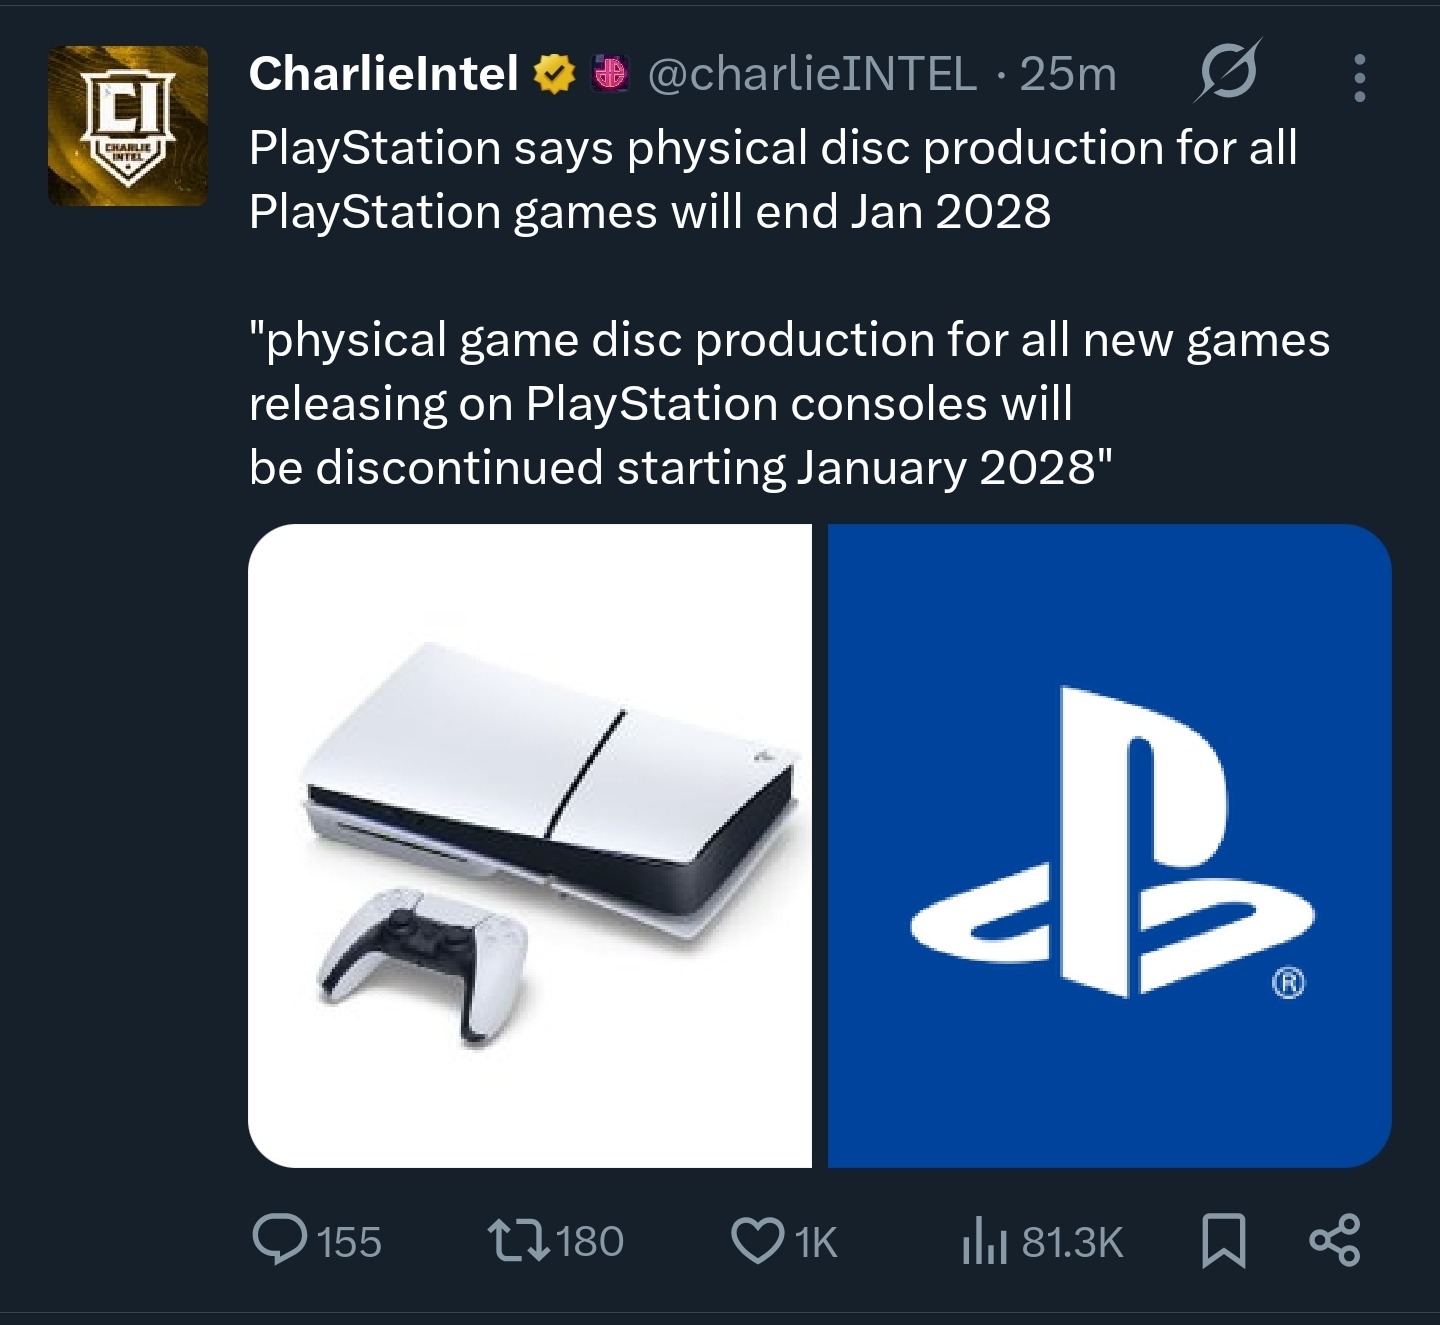Click the 1K likes count
Image resolution: width=1440 pixels, height=1325 pixels.
point(816,1242)
